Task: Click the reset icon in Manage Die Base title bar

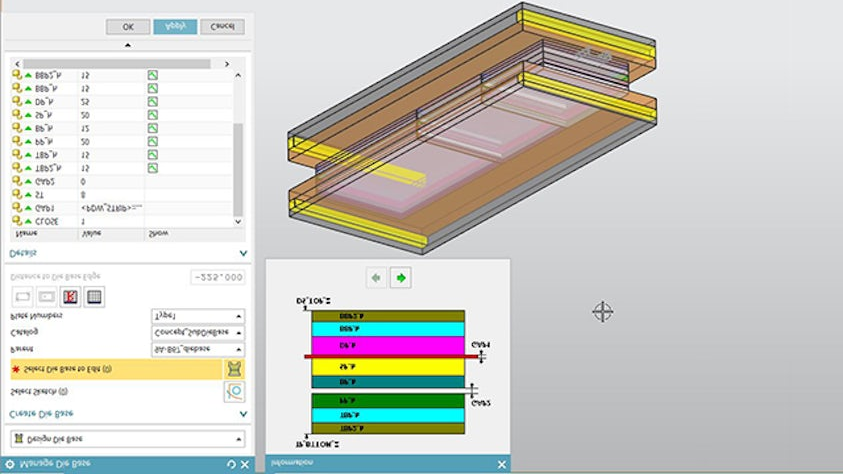Action: 232,464
